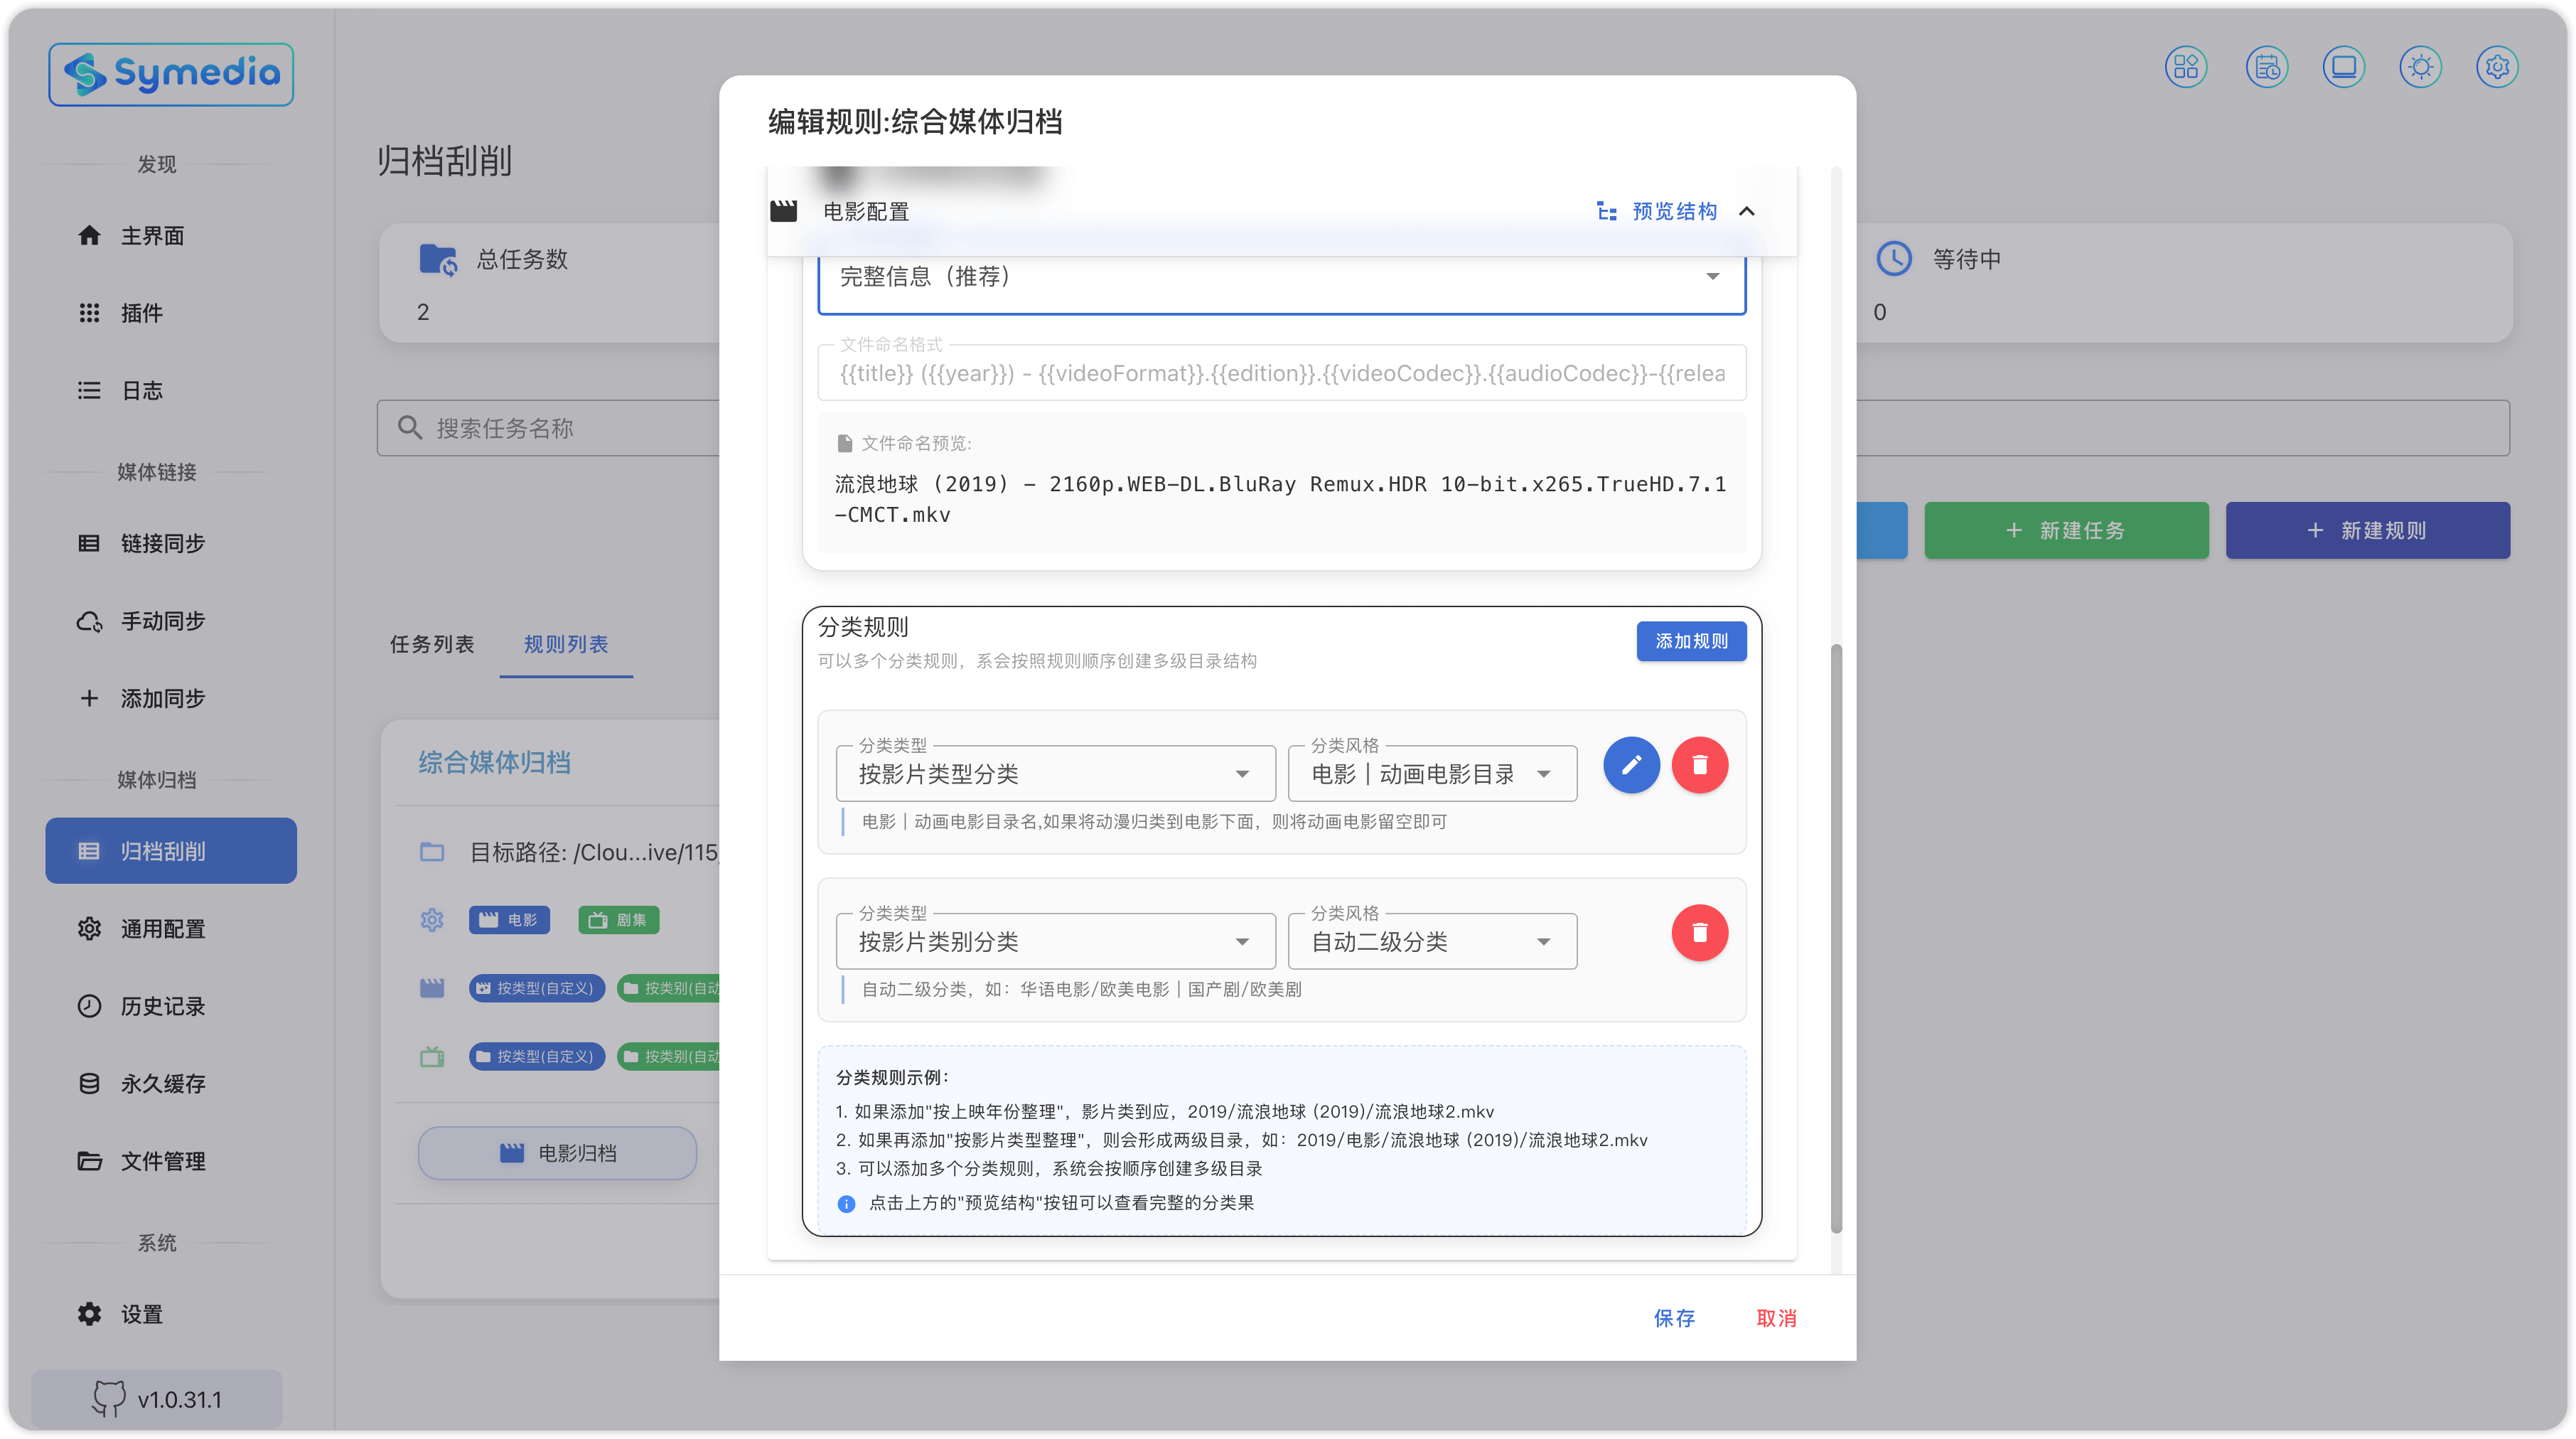Select 归档刮削 in sidebar
The width and height of the screenshot is (2576, 1439).
tap(171, 851)
